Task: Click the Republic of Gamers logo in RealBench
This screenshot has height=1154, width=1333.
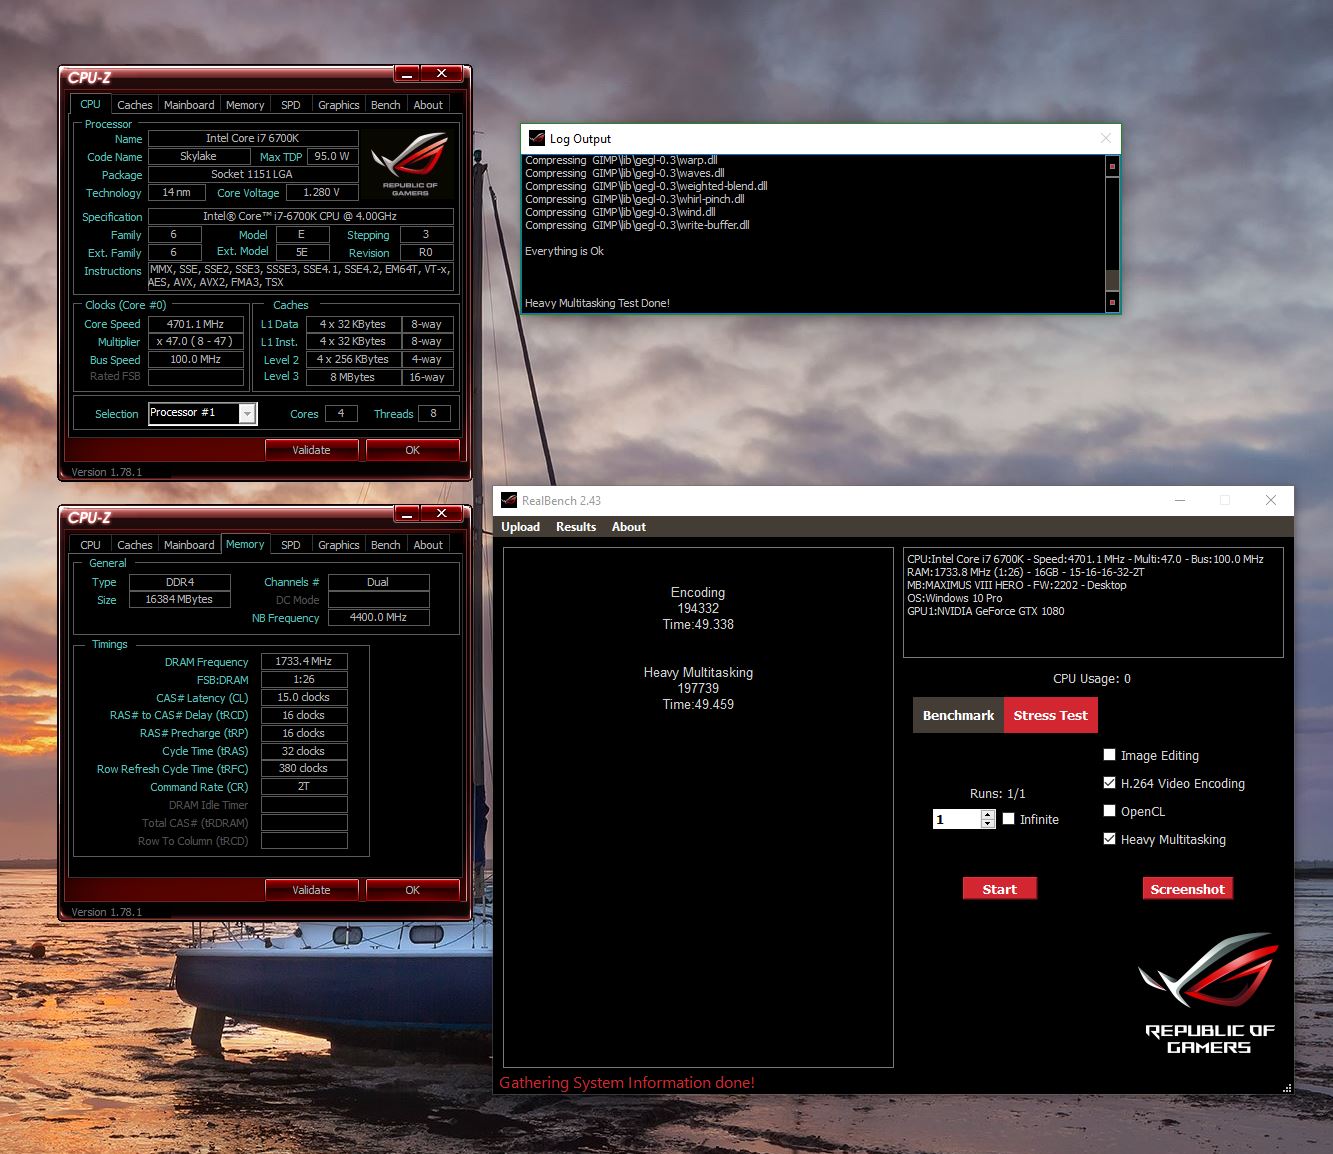Action: [1208, 993]
